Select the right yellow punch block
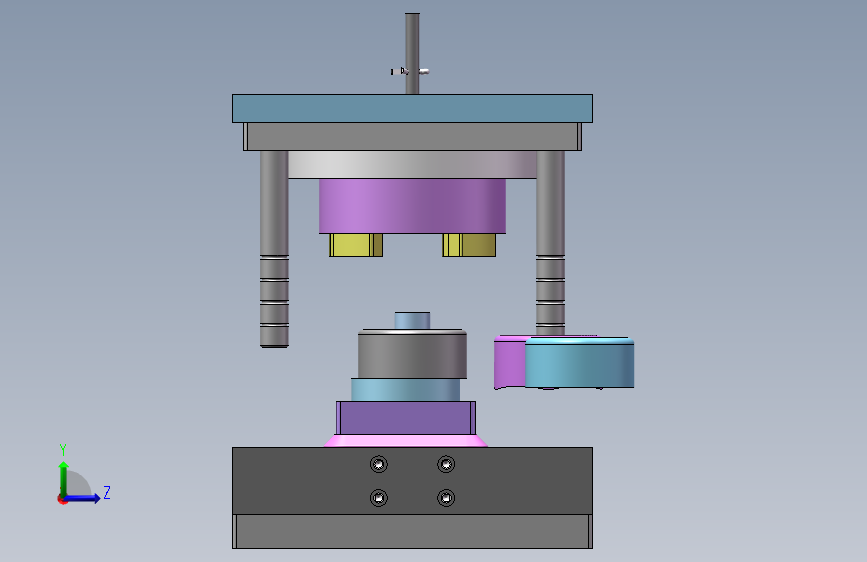This screenshot has width=867, height=562. tap(469, 245)
